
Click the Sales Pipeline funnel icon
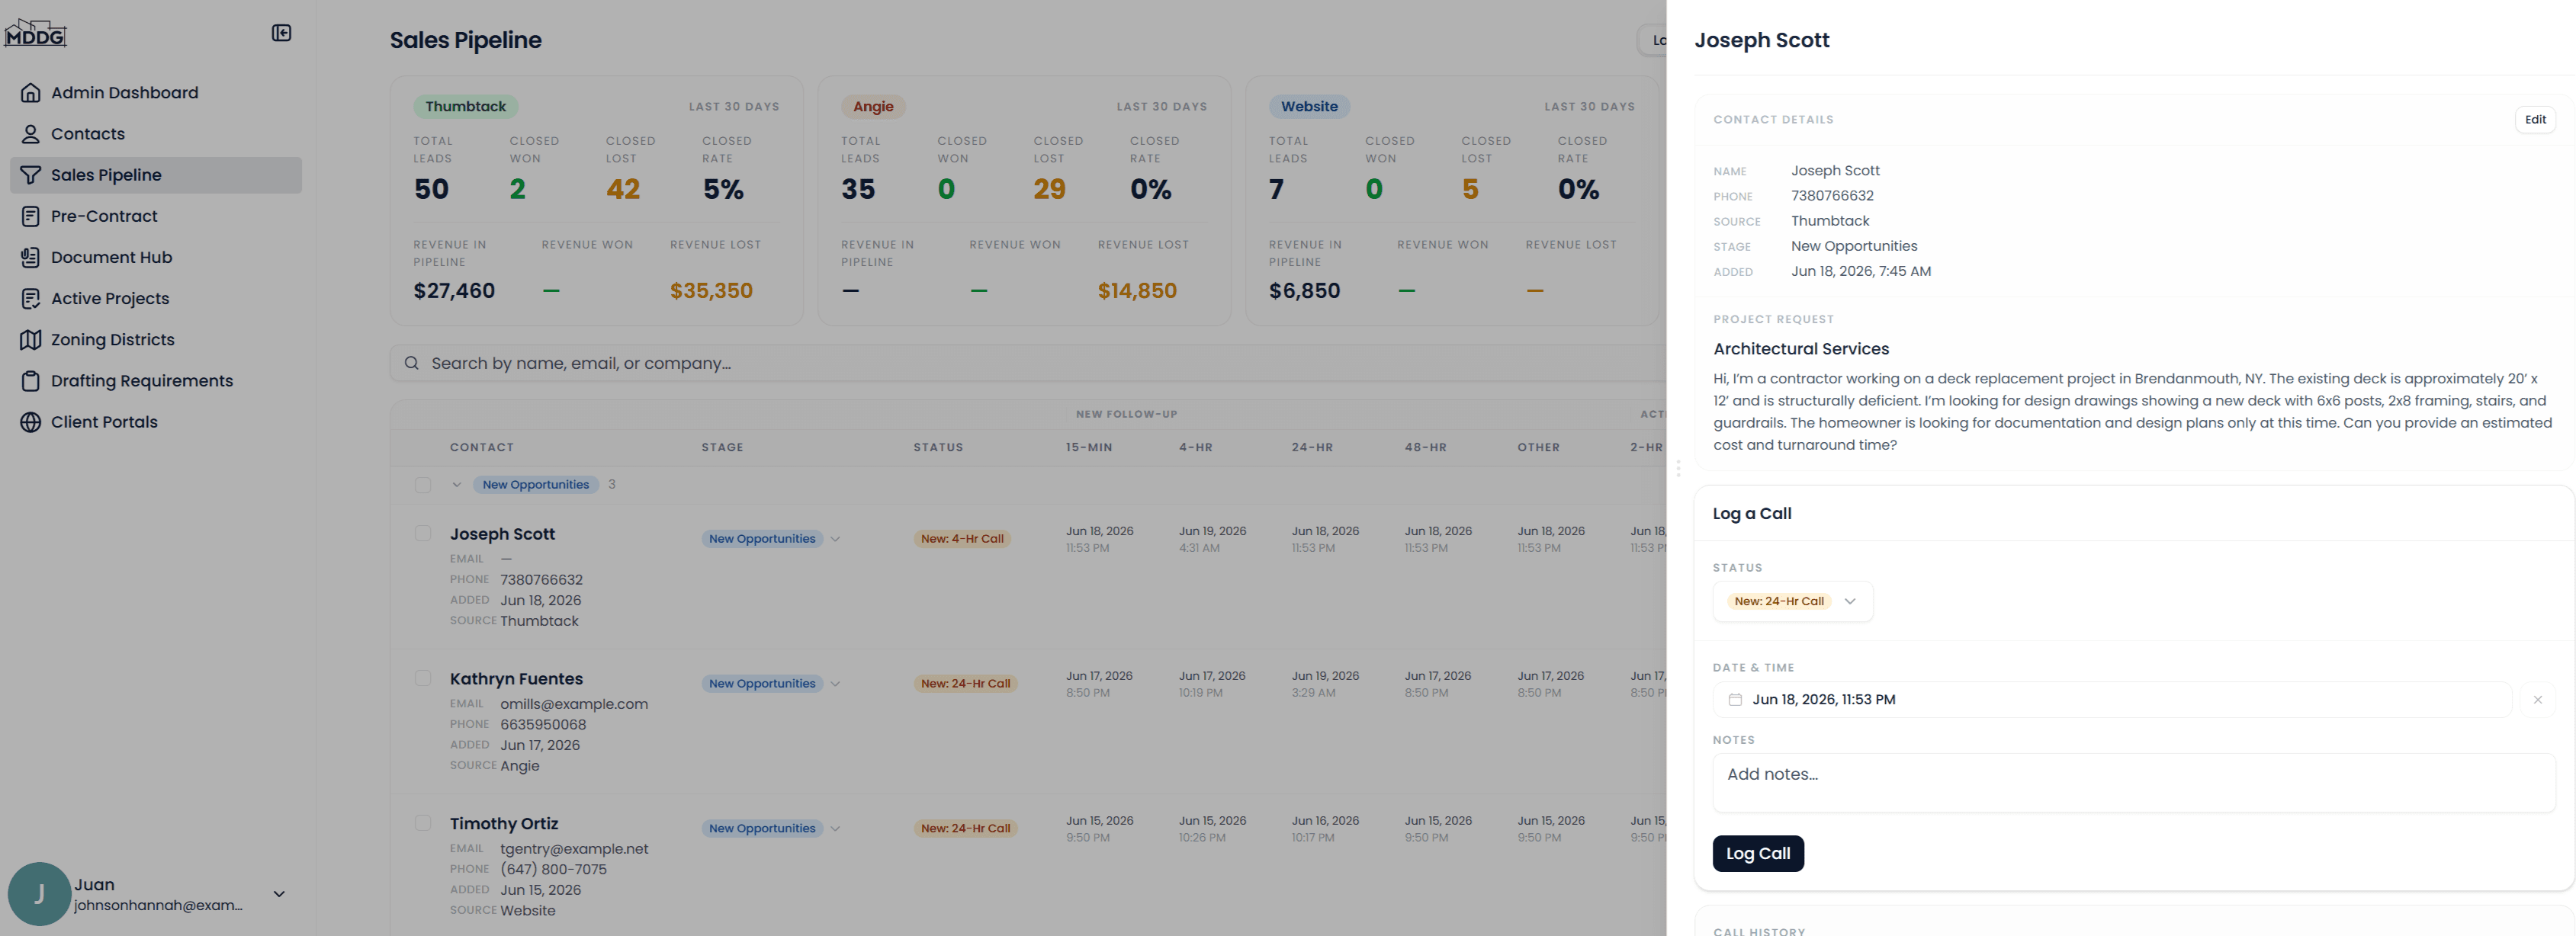pos(31,175)
